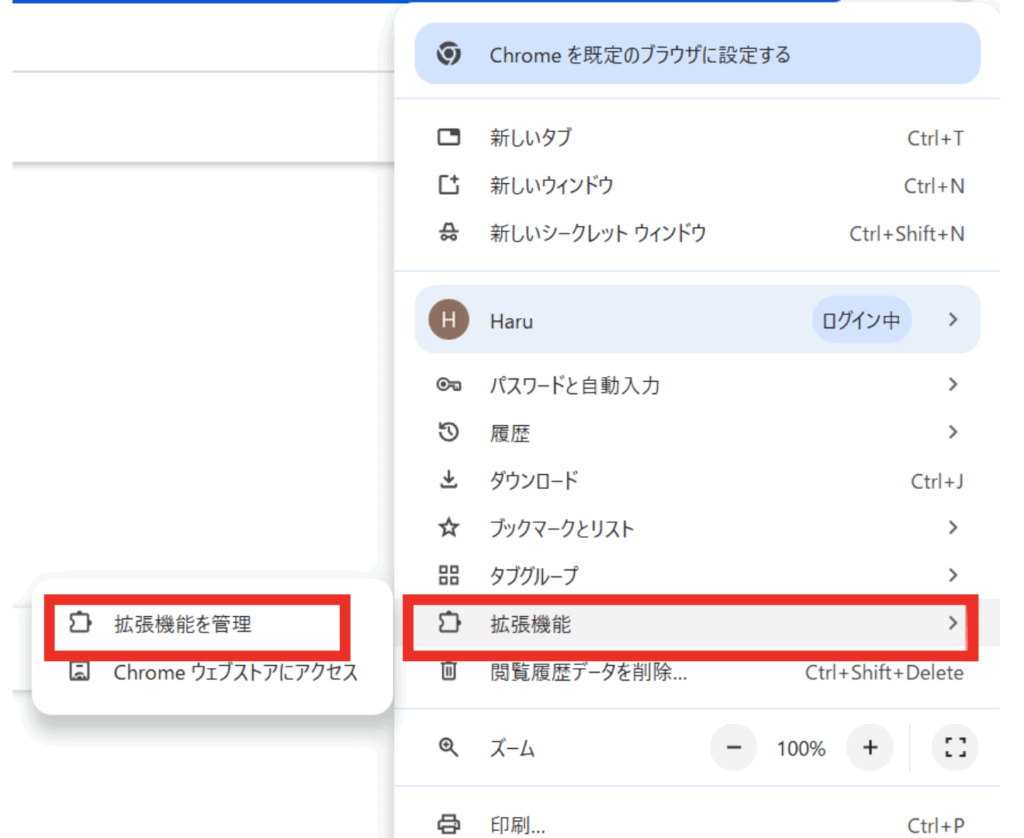This screenshot has width=1024, height=838.
Task: Click the 100% zoom value
Action: click(801, 748)
